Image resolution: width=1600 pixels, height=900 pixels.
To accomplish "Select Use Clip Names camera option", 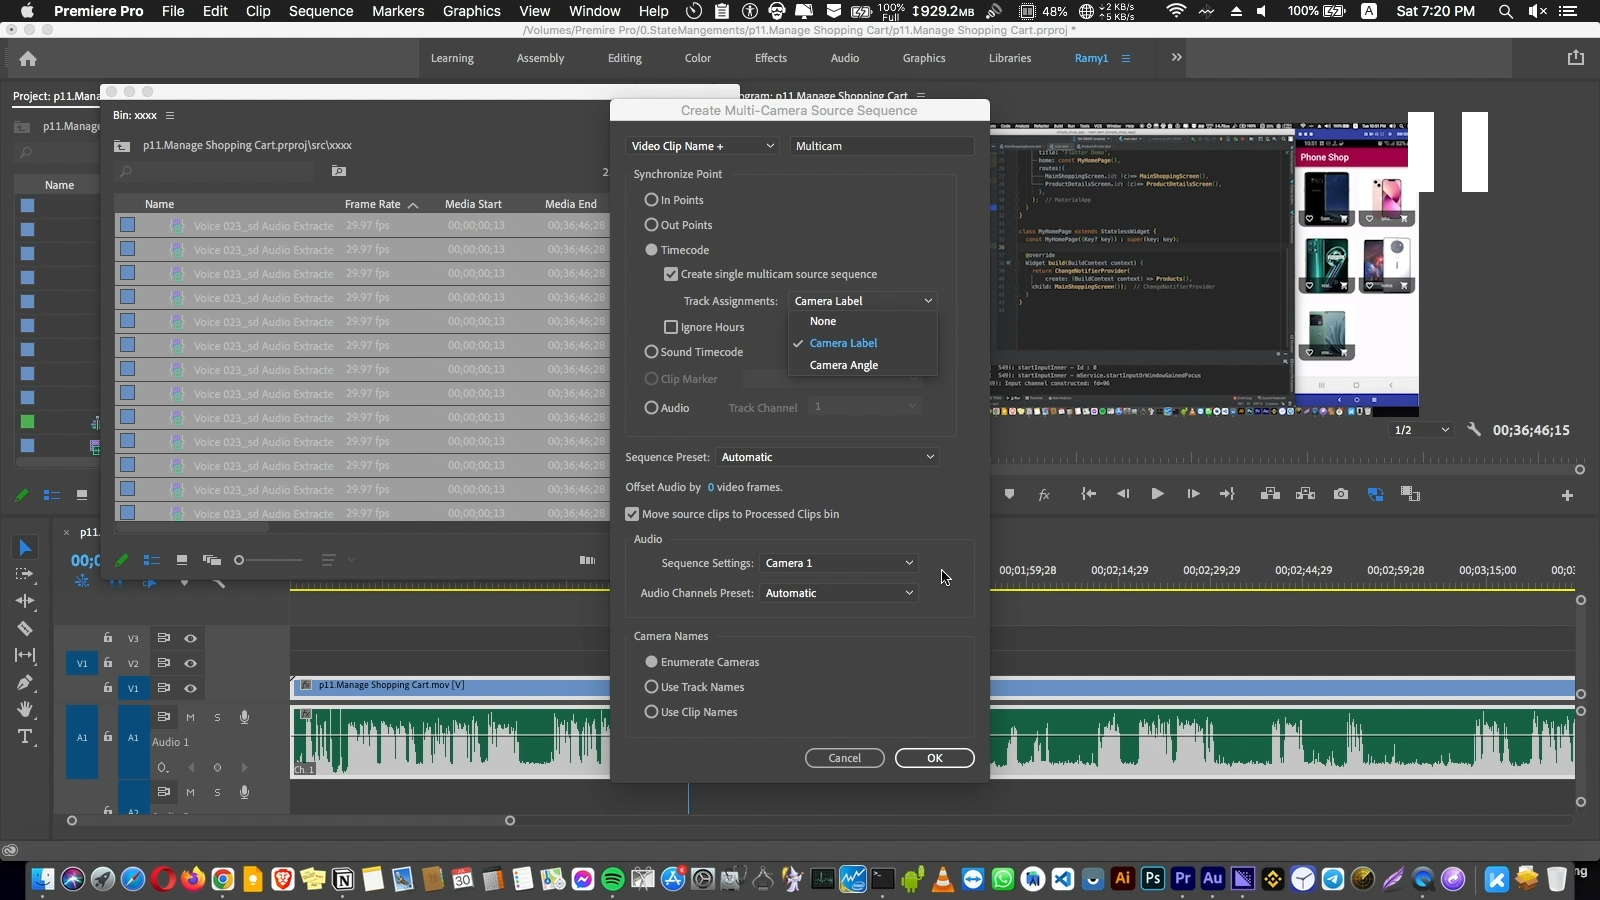I will tap(651, 712).
